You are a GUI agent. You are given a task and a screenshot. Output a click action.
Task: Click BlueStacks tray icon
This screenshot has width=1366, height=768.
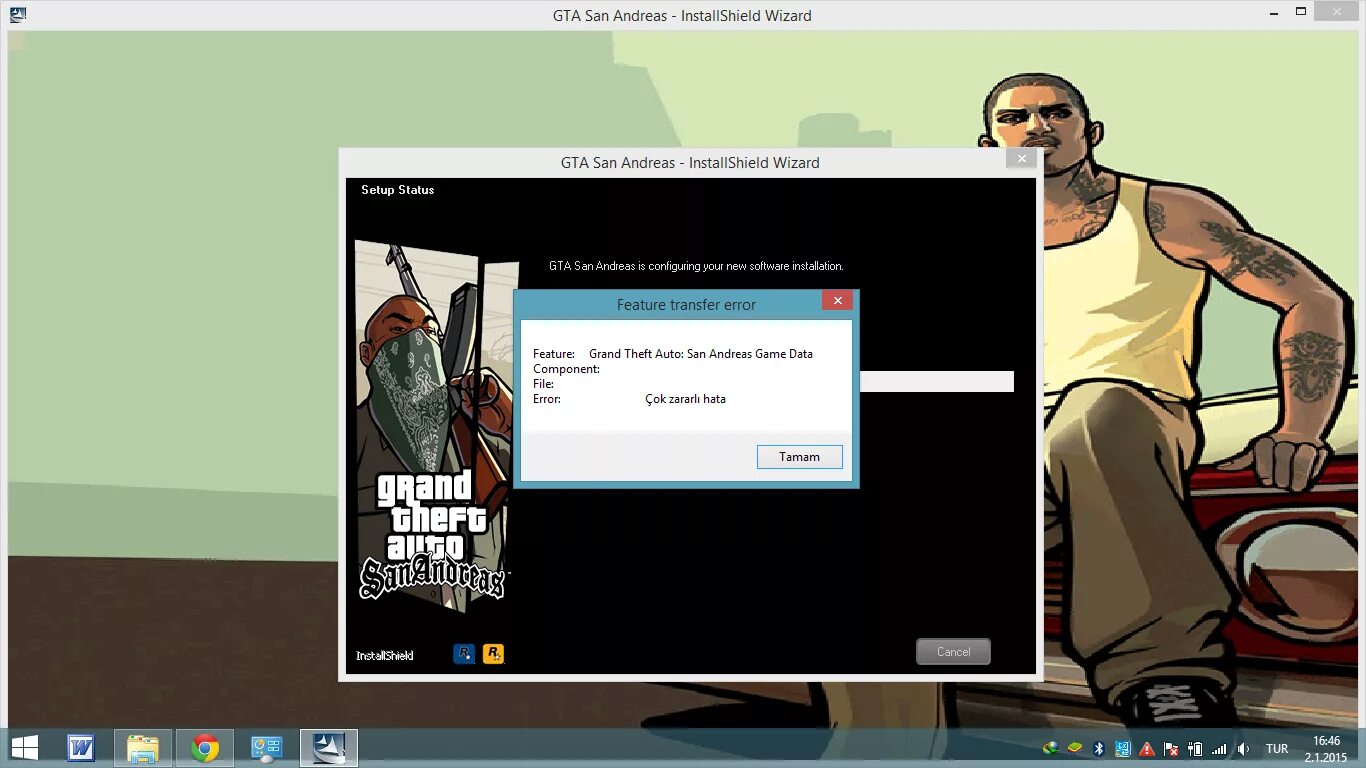pyautogui.click(x=1074, y=748)
